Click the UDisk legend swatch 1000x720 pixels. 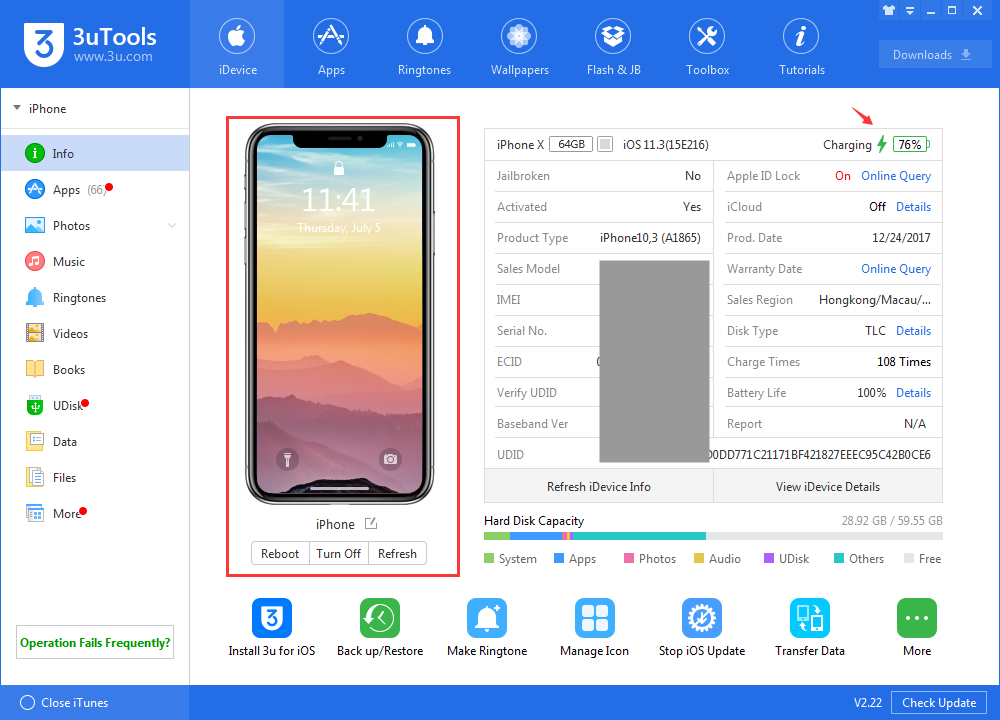click(769, 559)
